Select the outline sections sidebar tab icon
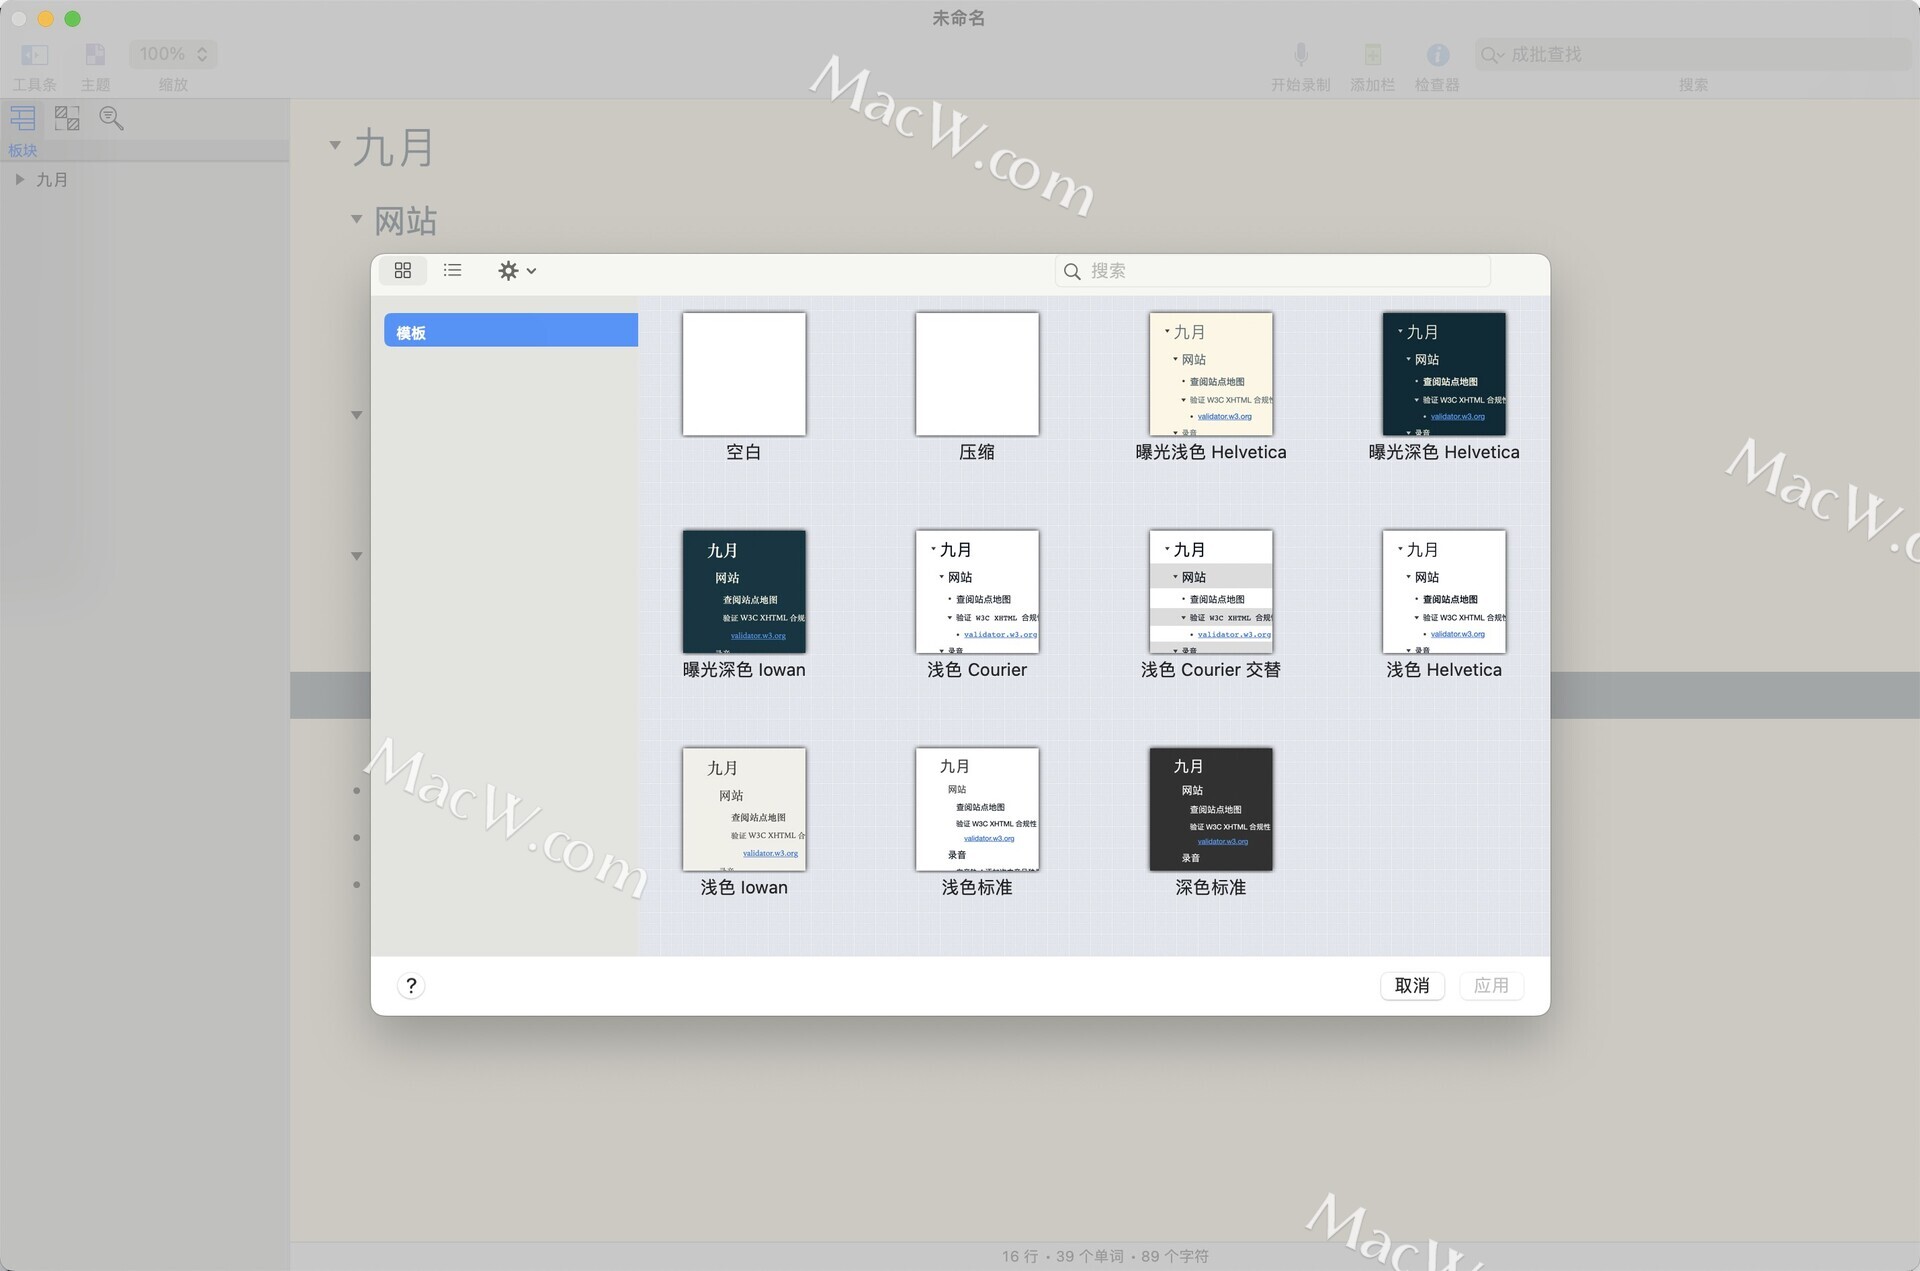 click(x=23, y=118)
